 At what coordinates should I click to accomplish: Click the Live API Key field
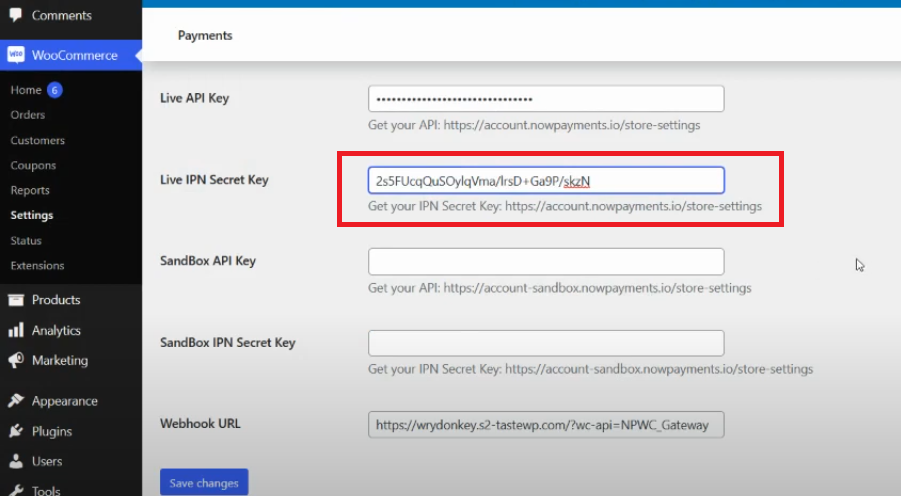click(x=545, y=99)
